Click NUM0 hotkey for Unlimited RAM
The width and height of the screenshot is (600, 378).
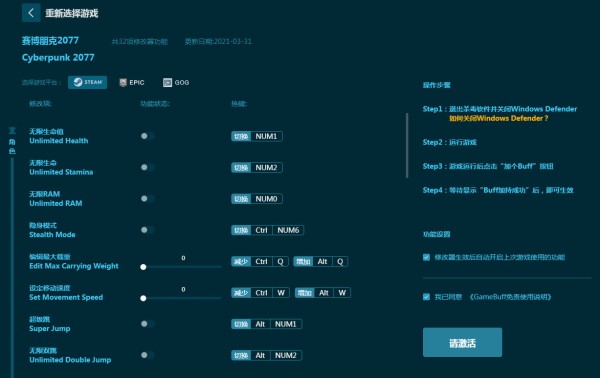257,199
